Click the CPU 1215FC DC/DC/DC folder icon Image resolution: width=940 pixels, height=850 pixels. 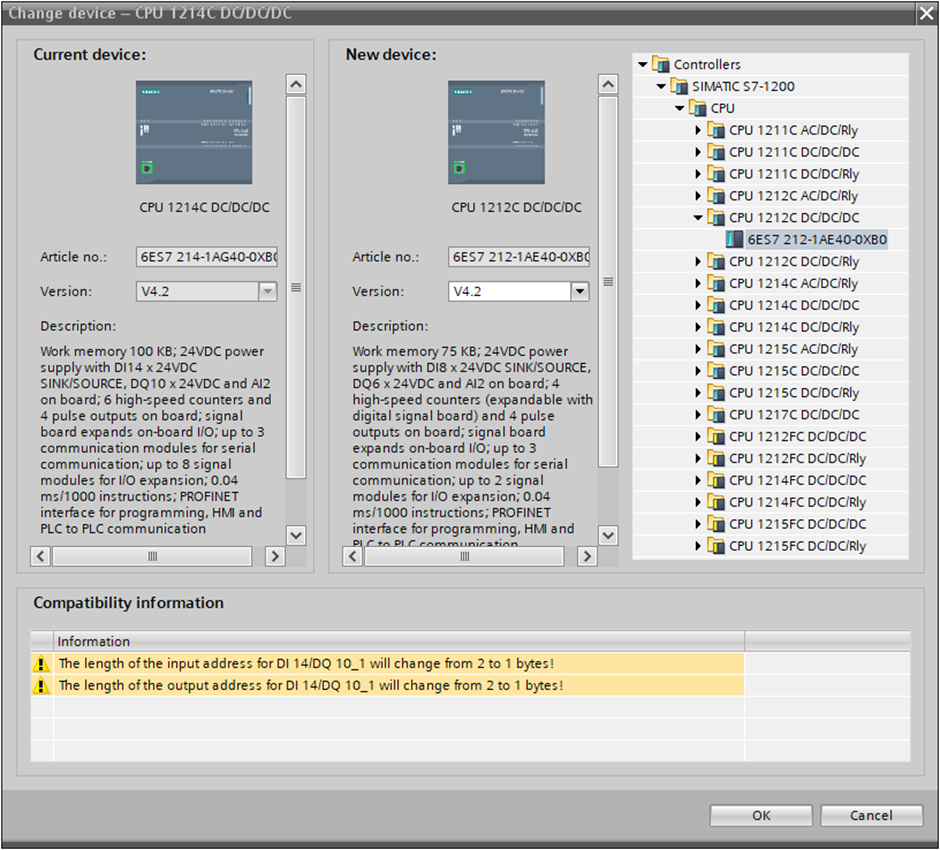[x=716, y=524]
